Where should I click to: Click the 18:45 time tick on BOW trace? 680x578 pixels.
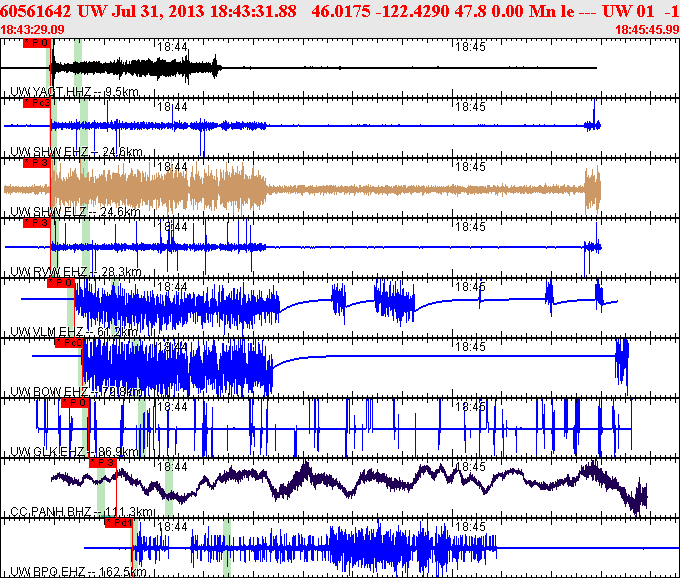point(470,345)
